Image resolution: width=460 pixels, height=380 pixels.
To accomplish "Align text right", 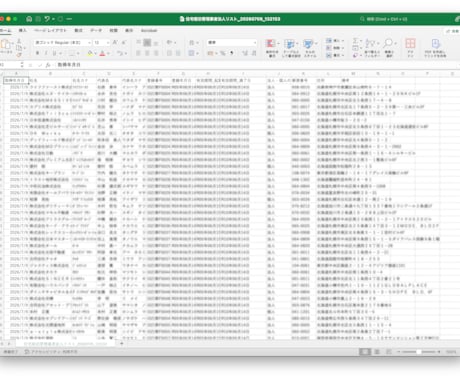I will click(x=156, y=53).
